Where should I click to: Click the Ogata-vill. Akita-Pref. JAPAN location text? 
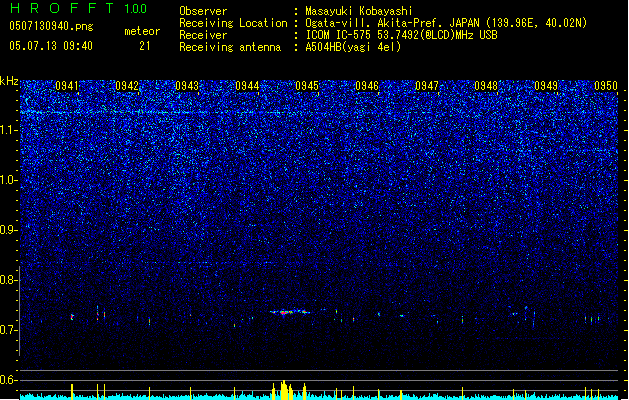point(446,23)
